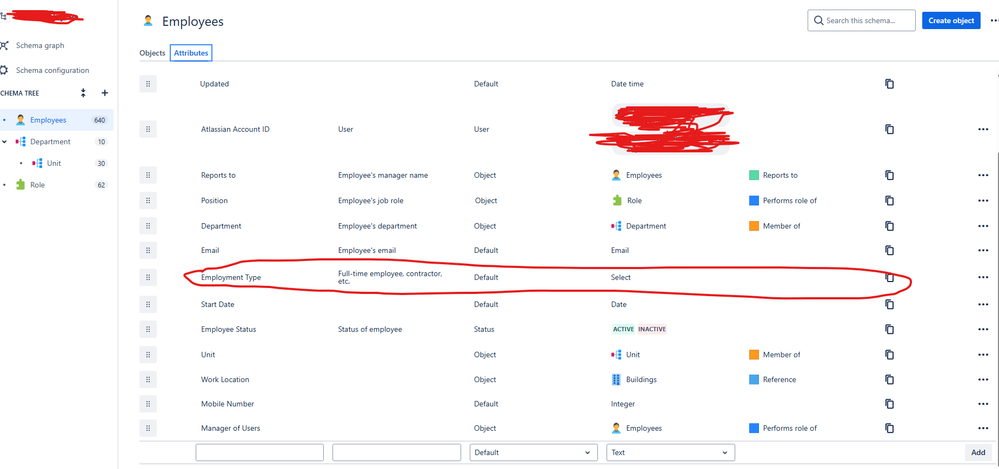Focus new attribute name input field
Screen dimensions: 999x469
click(x=259, y=452)
